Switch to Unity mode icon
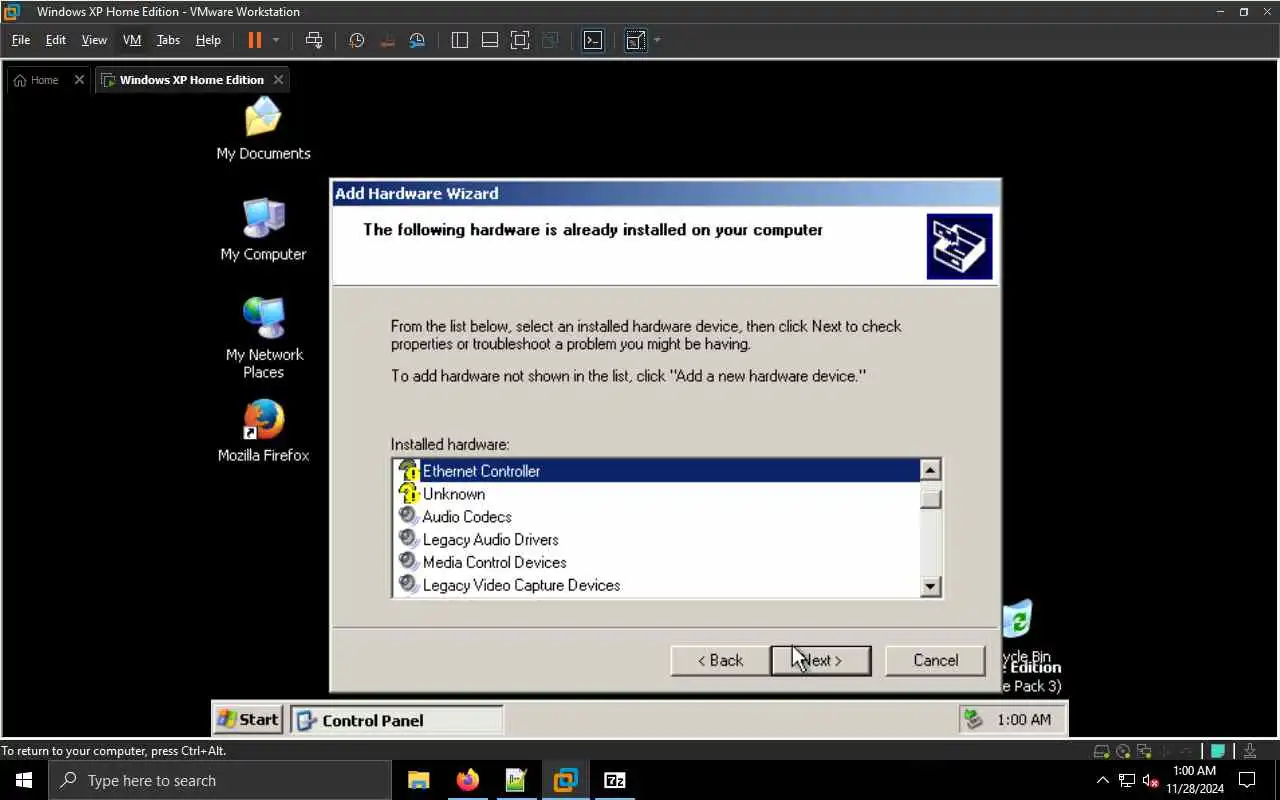1280x800 pixels. point(550,40)
